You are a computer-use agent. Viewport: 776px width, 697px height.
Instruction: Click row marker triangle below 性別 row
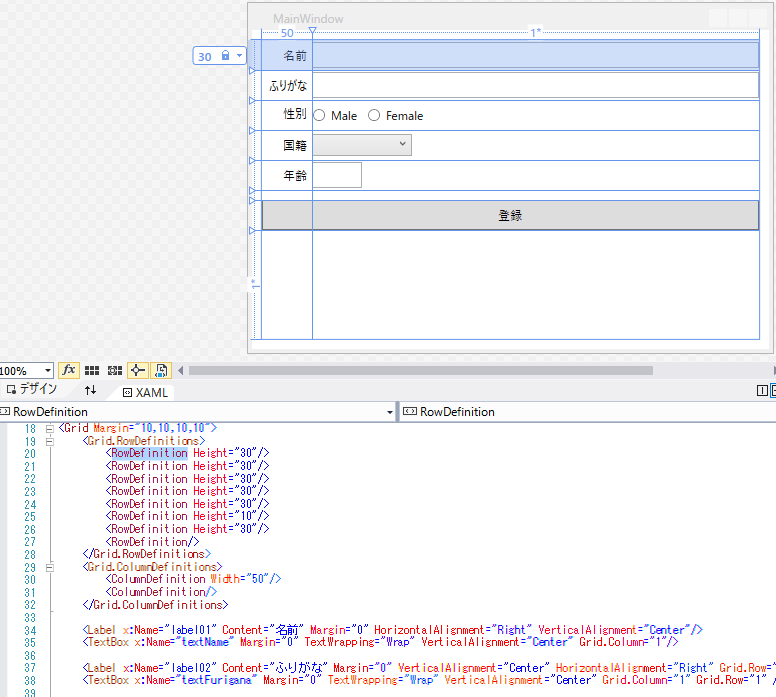[252, 131]
